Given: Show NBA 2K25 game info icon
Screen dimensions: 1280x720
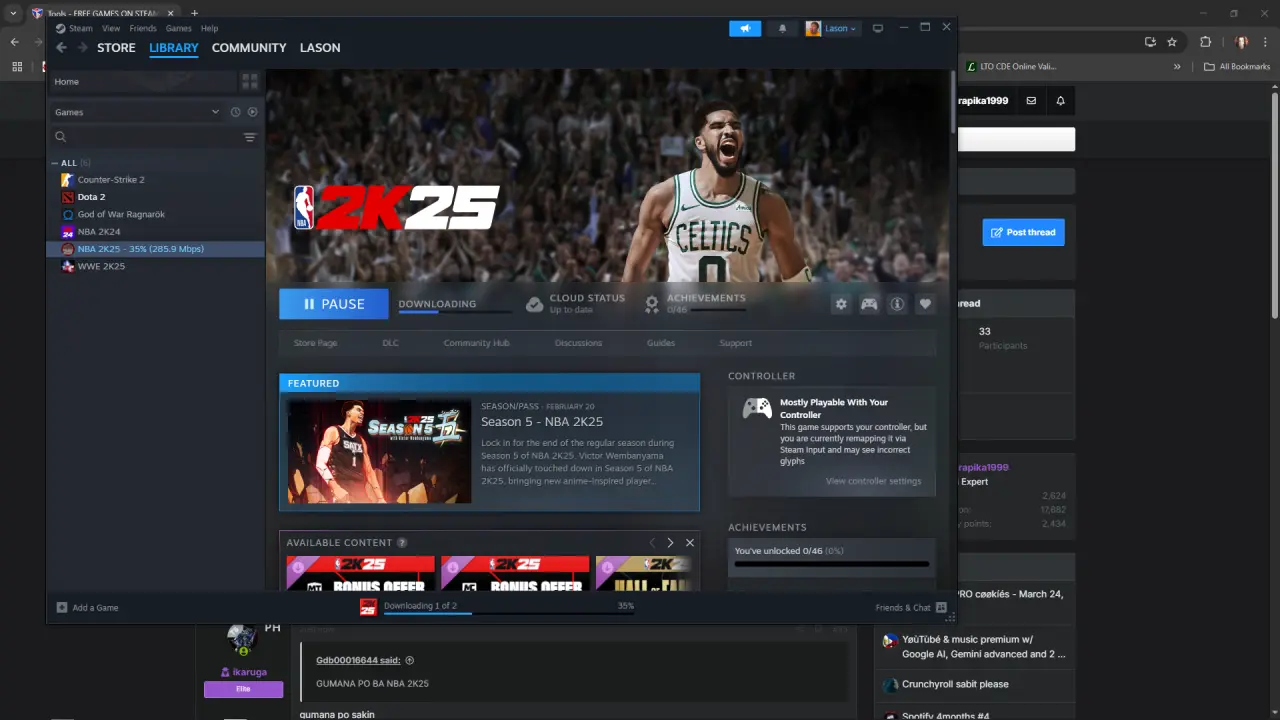Looking at the screenshot, I should coord(897,304).
